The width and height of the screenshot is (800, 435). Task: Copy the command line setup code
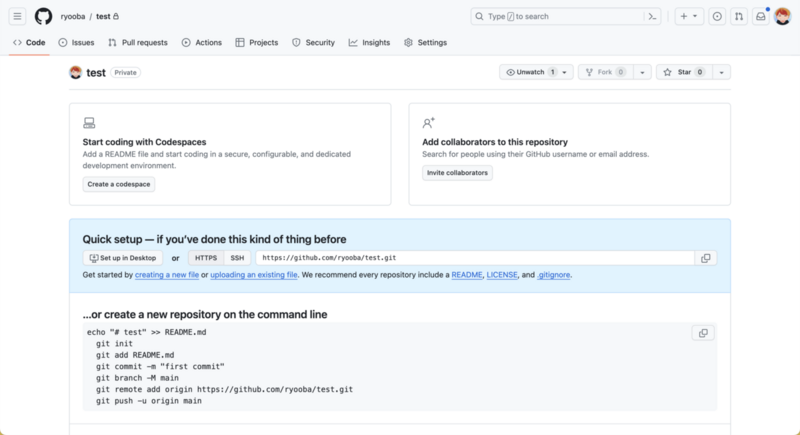(703, 333)
